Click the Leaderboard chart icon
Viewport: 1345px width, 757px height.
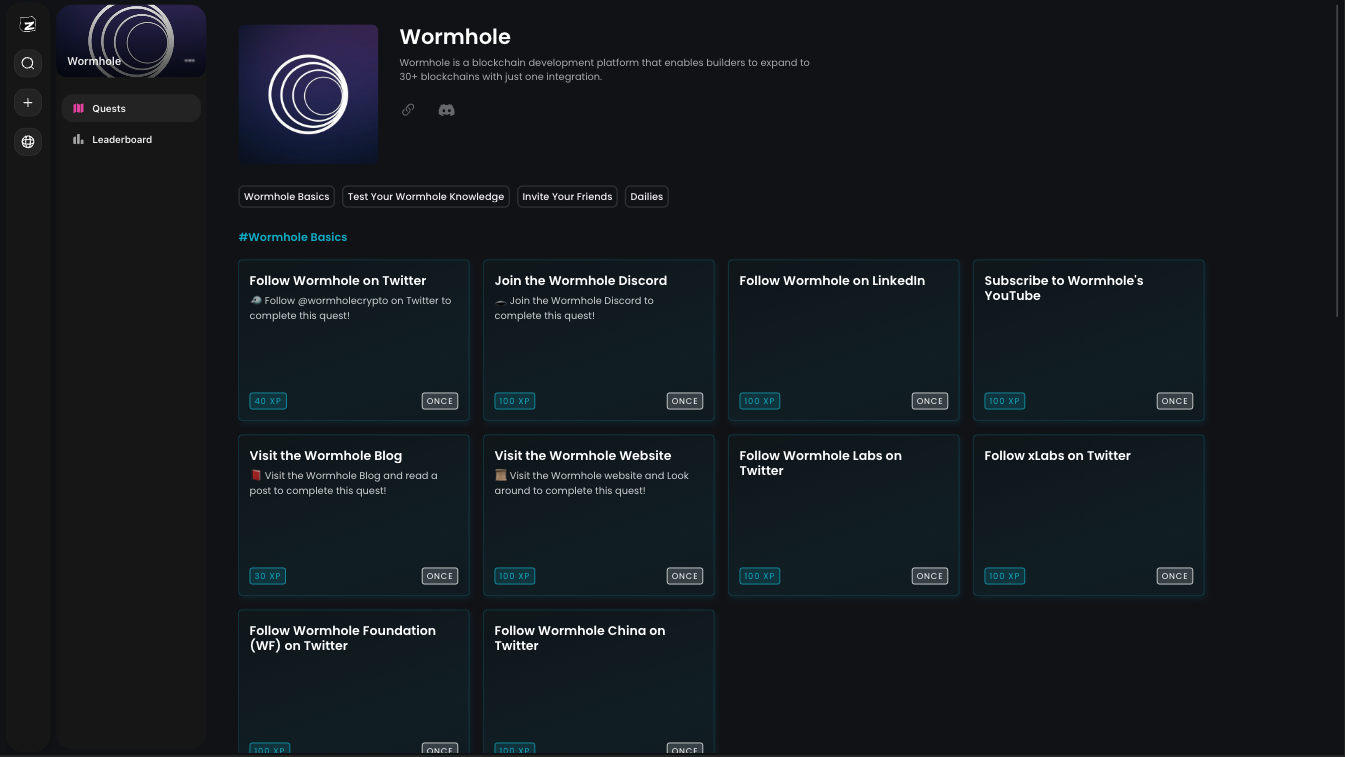[78, 139]
